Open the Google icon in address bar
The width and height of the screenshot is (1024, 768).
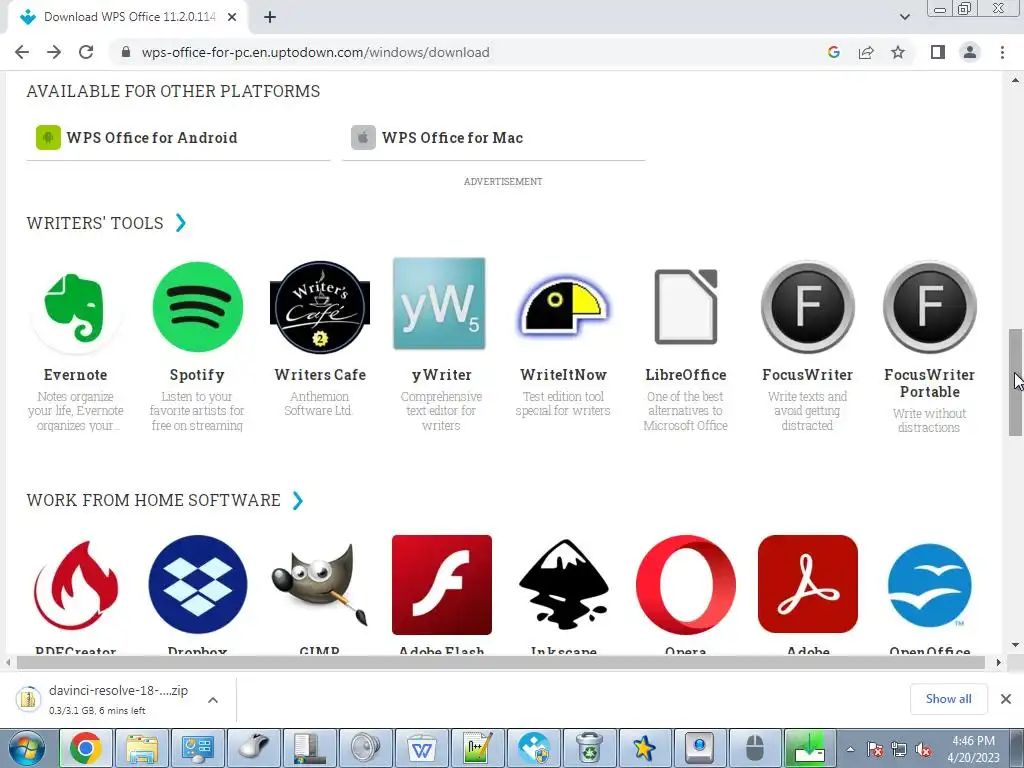click(x=833, y=52)
